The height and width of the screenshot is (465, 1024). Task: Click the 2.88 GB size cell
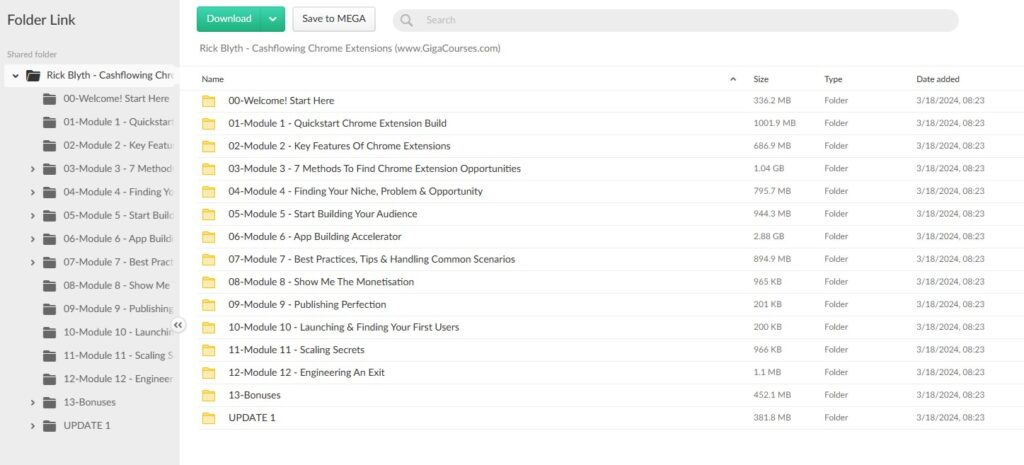(x=767, y=237)
